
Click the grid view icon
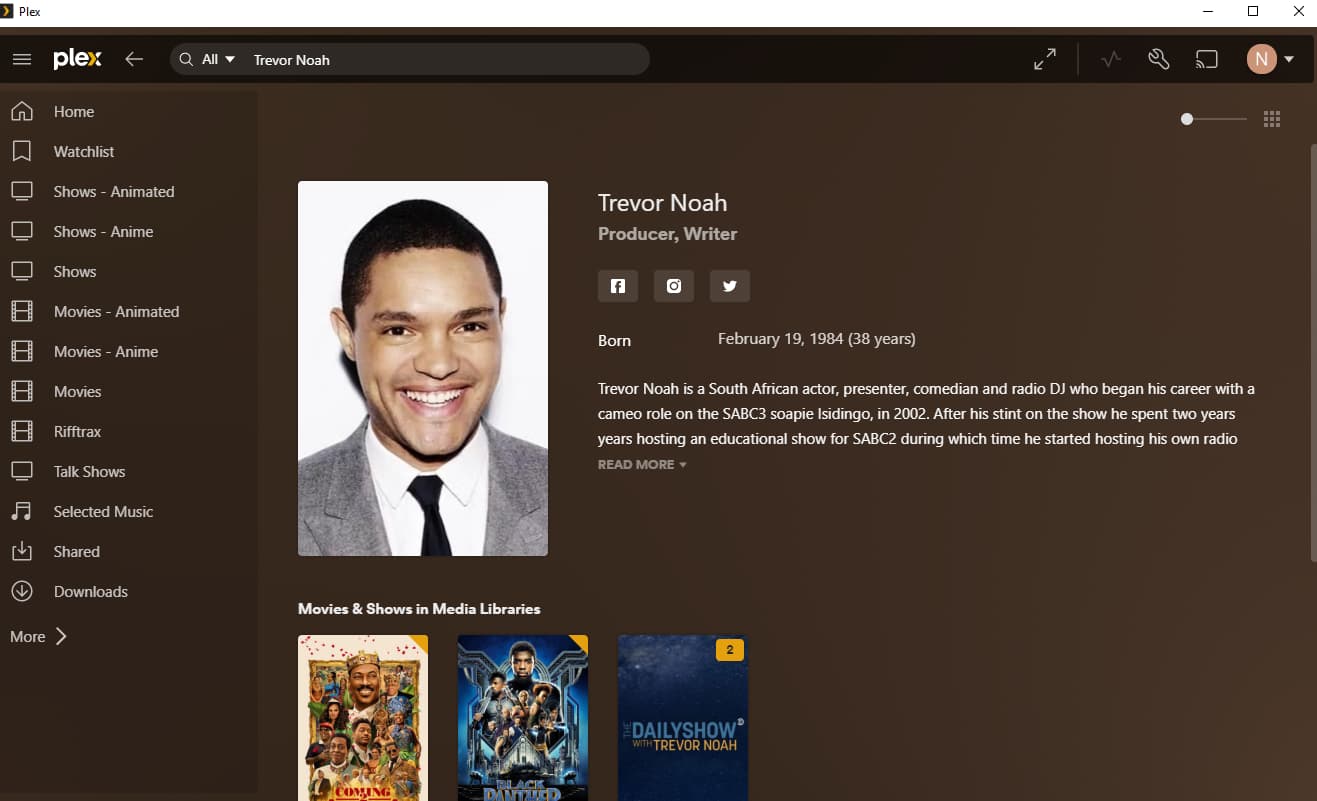(1272, 119)
